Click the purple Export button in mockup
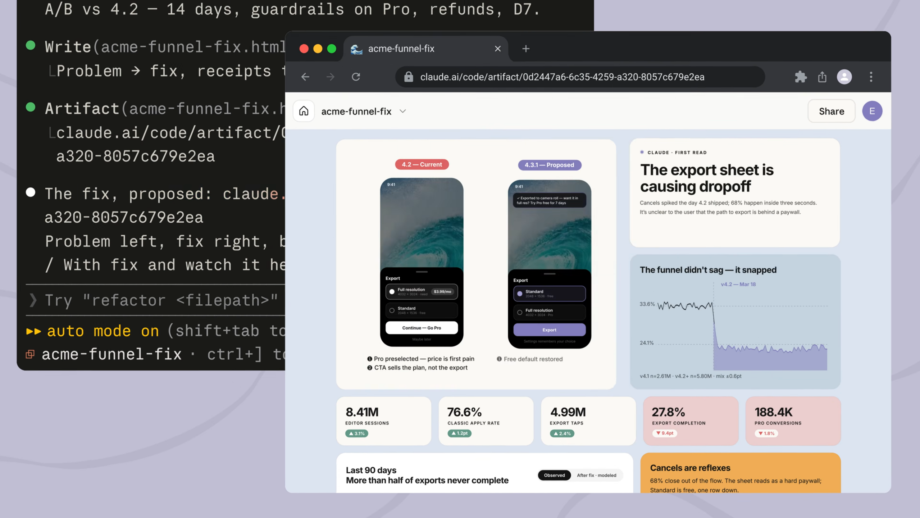Screen dimensions: 920x518 (549, 330)
